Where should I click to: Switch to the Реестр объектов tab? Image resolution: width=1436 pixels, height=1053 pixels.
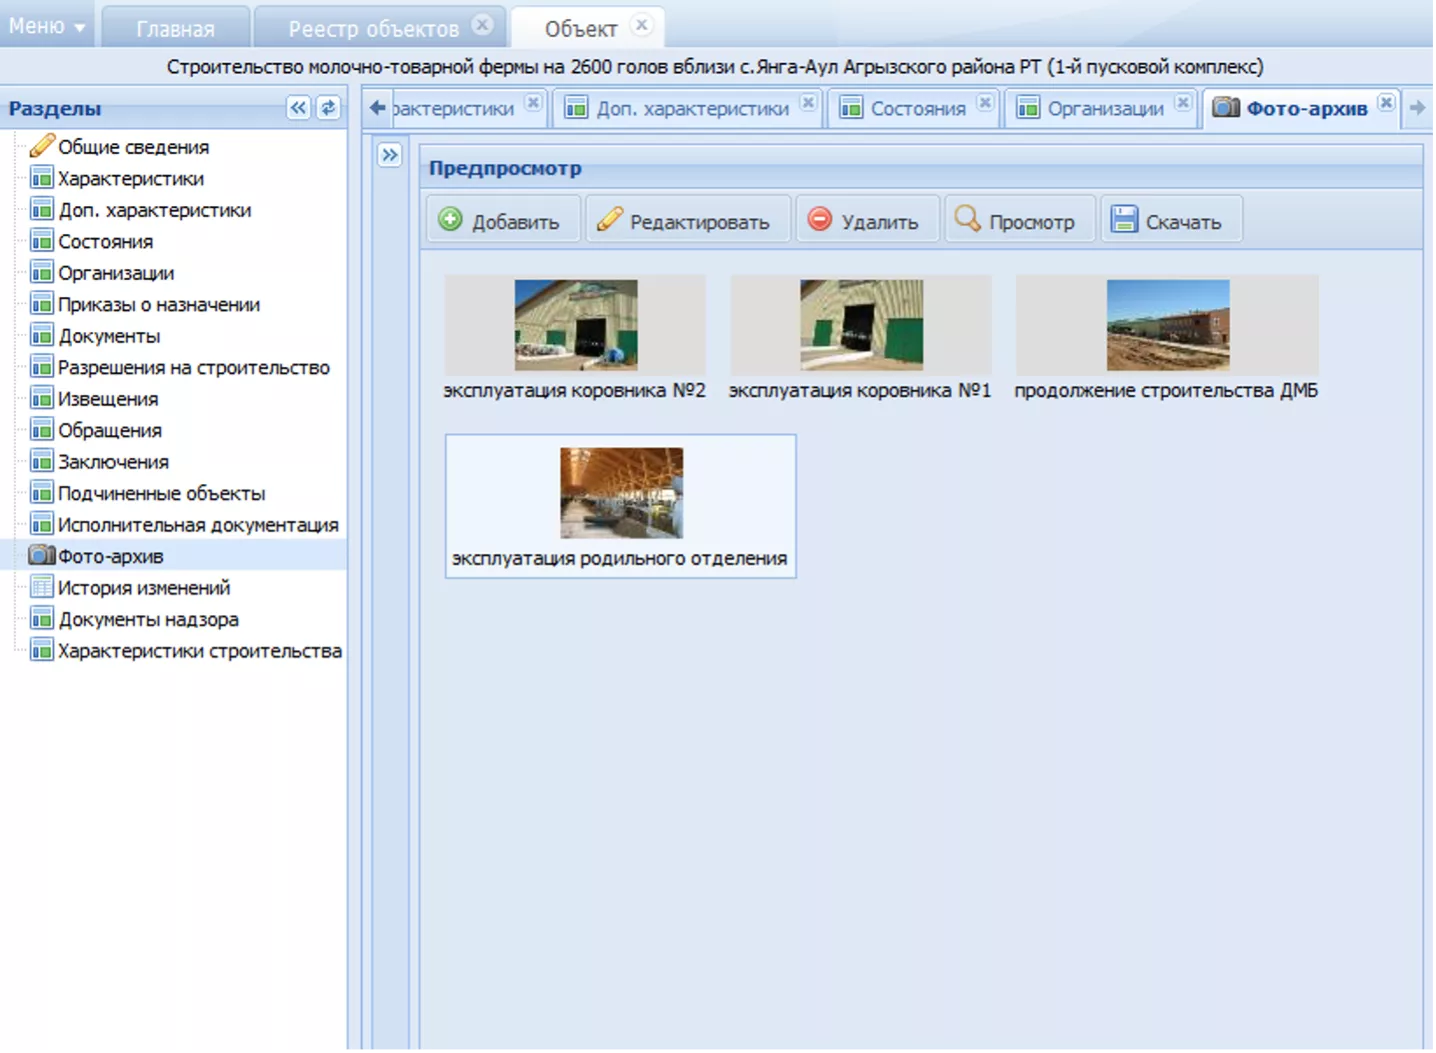click(373, 29)
